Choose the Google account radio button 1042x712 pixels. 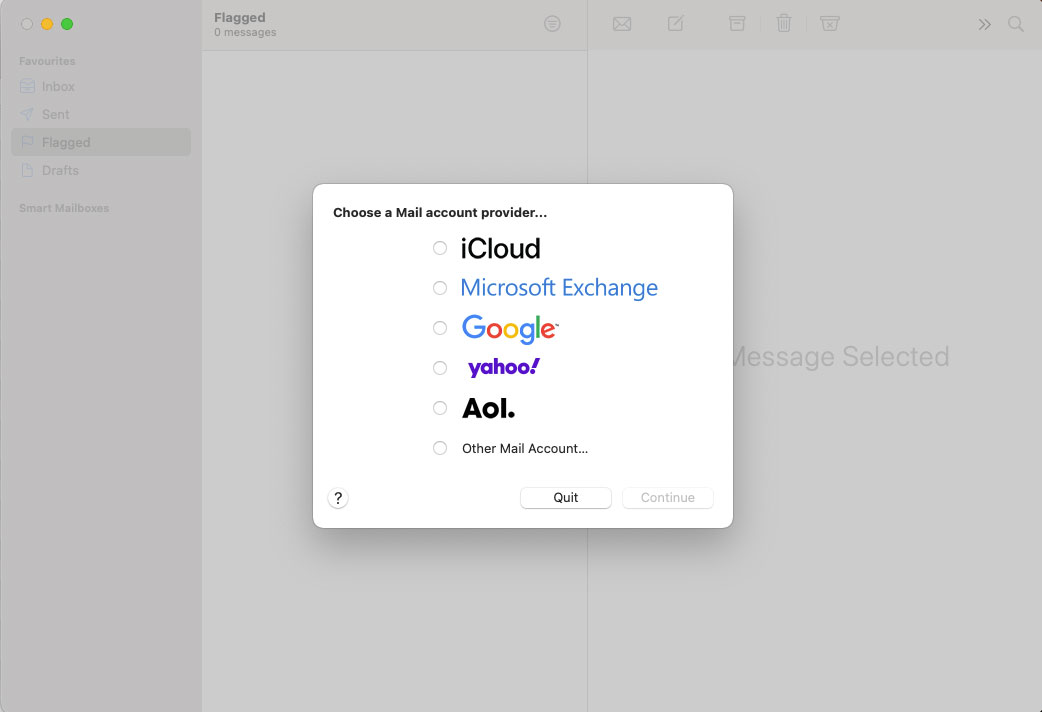pos(440,328)
